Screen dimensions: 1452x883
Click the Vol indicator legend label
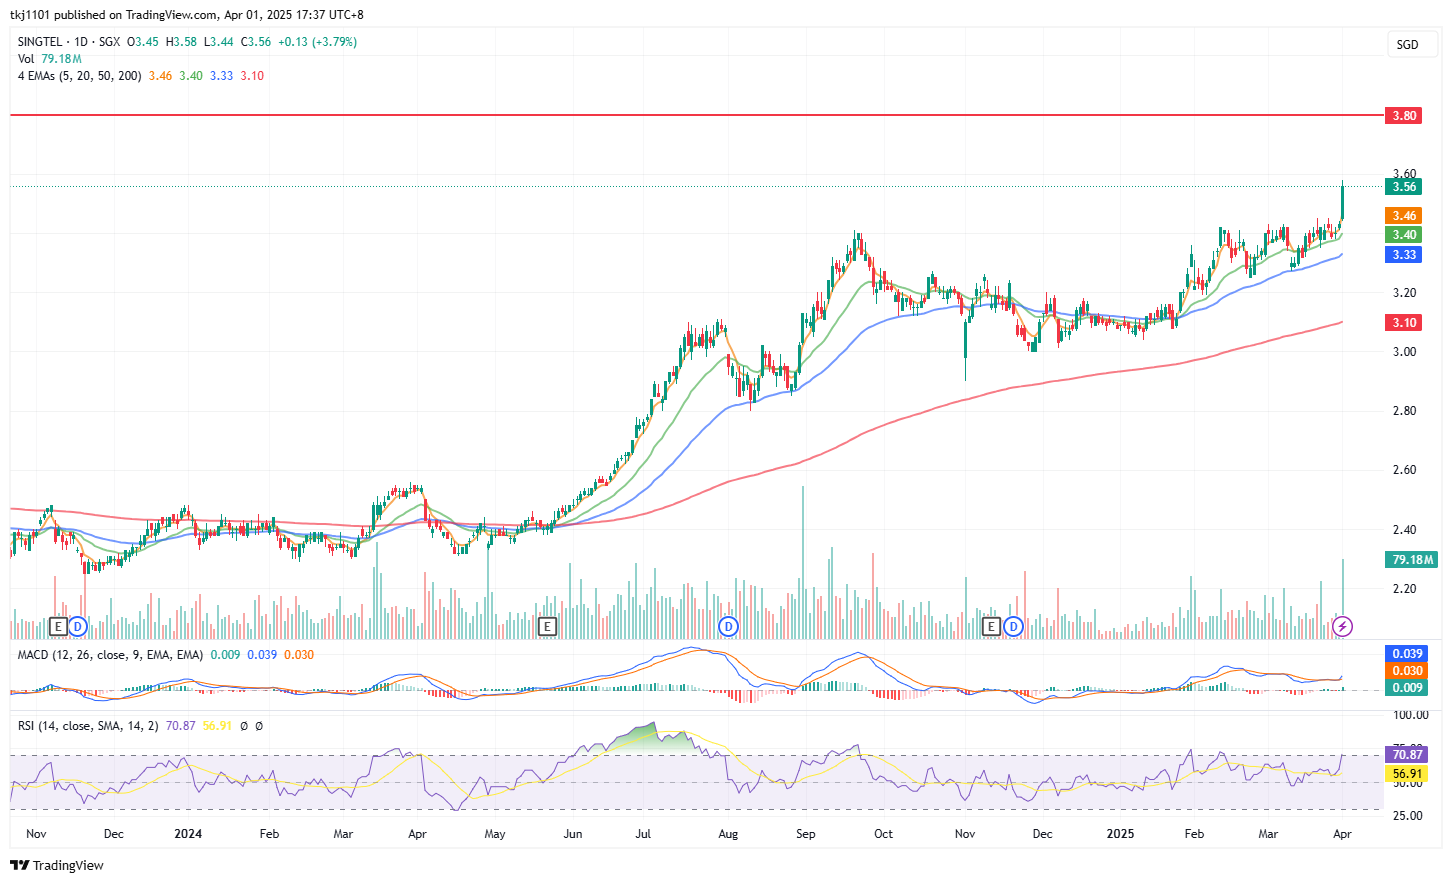[x=26, y=59]
